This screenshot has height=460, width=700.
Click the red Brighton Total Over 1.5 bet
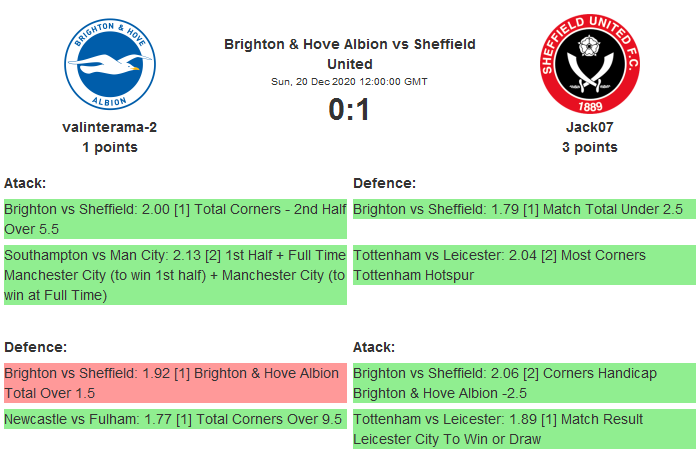pyautogui.click(x=175, y=383)
